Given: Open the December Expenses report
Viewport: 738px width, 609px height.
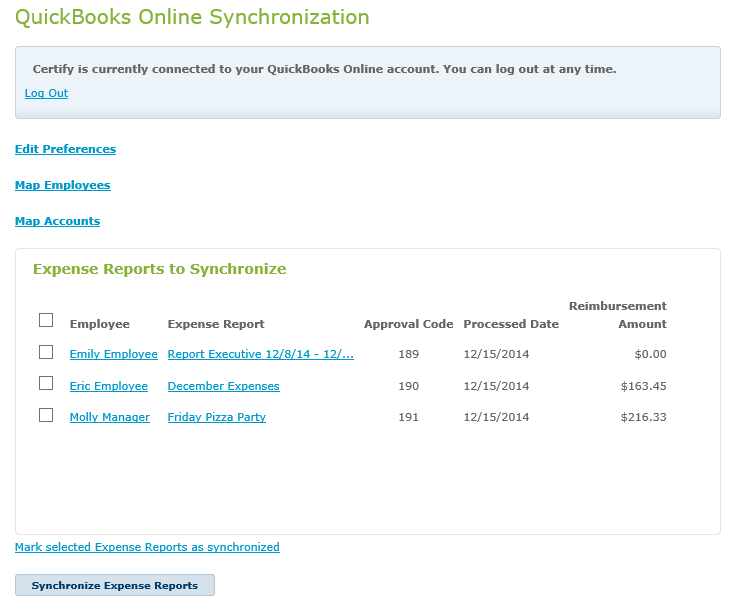Looking at the screenshot, I should click(224, 386).
